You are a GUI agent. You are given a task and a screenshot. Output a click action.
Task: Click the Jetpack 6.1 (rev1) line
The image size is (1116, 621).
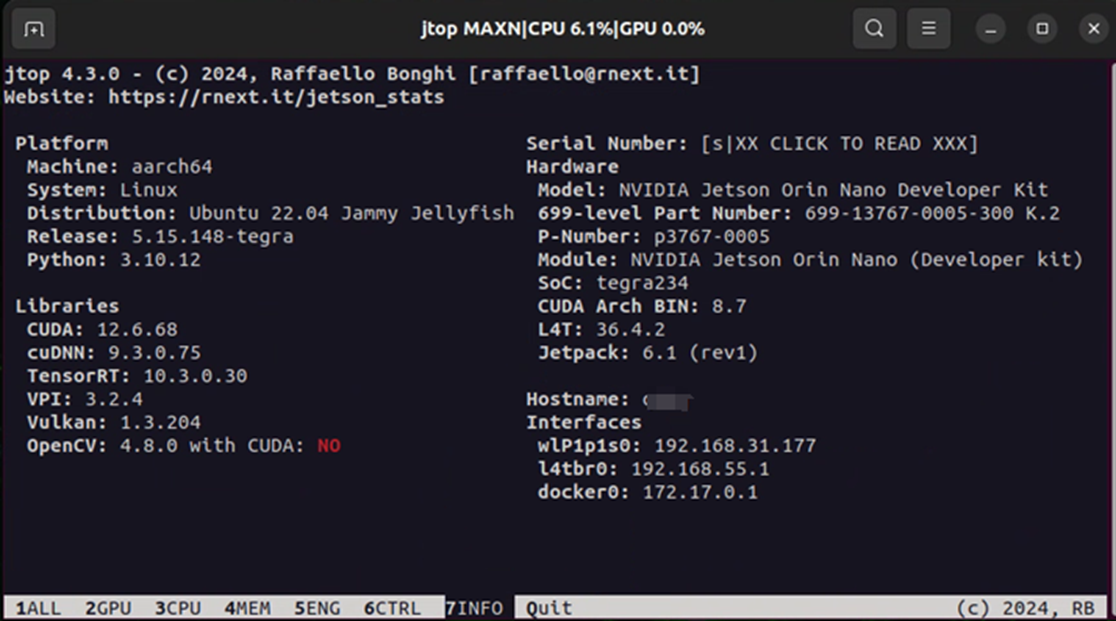648,354
